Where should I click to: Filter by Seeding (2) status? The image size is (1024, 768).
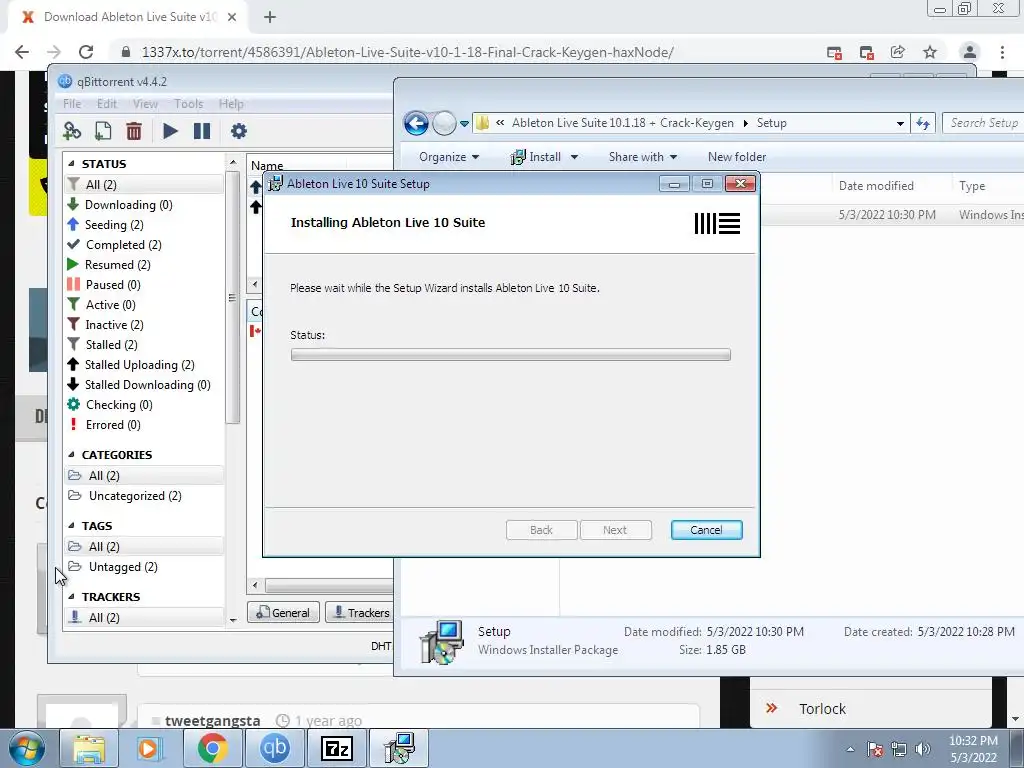[x=114, y=225]
